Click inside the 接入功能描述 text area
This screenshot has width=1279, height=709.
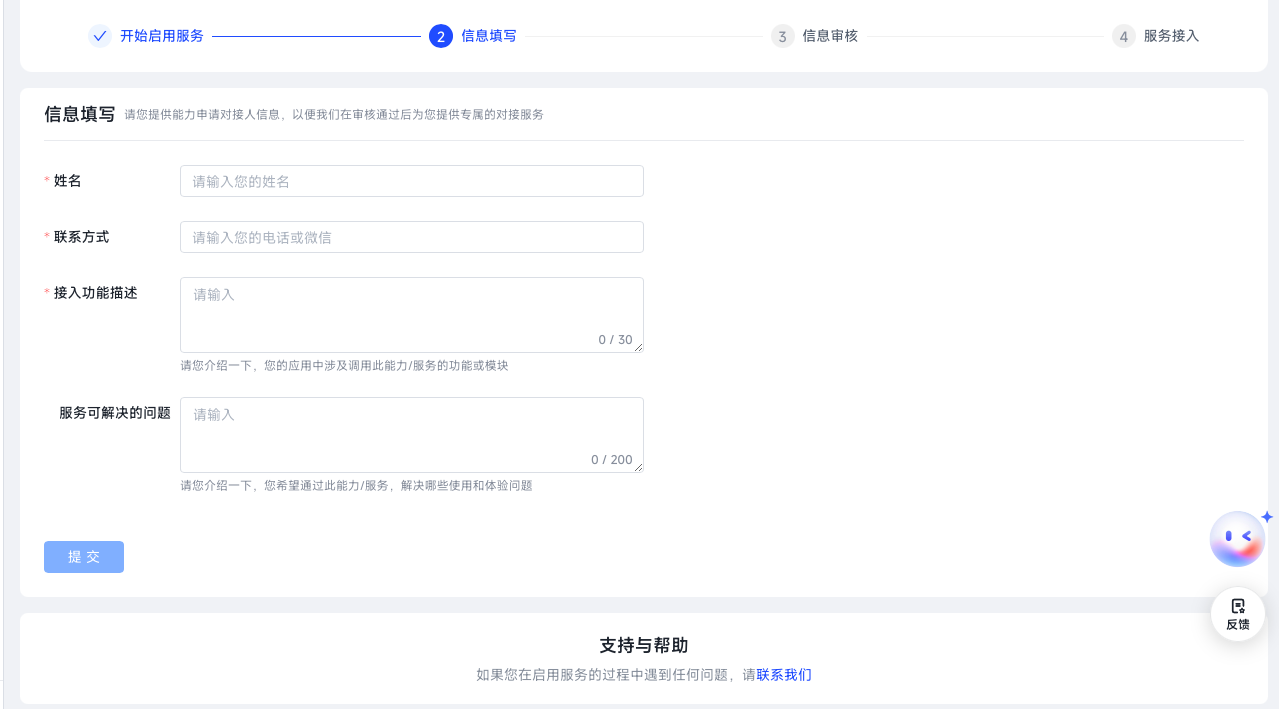pyautogui.click(x=412, y=315)
